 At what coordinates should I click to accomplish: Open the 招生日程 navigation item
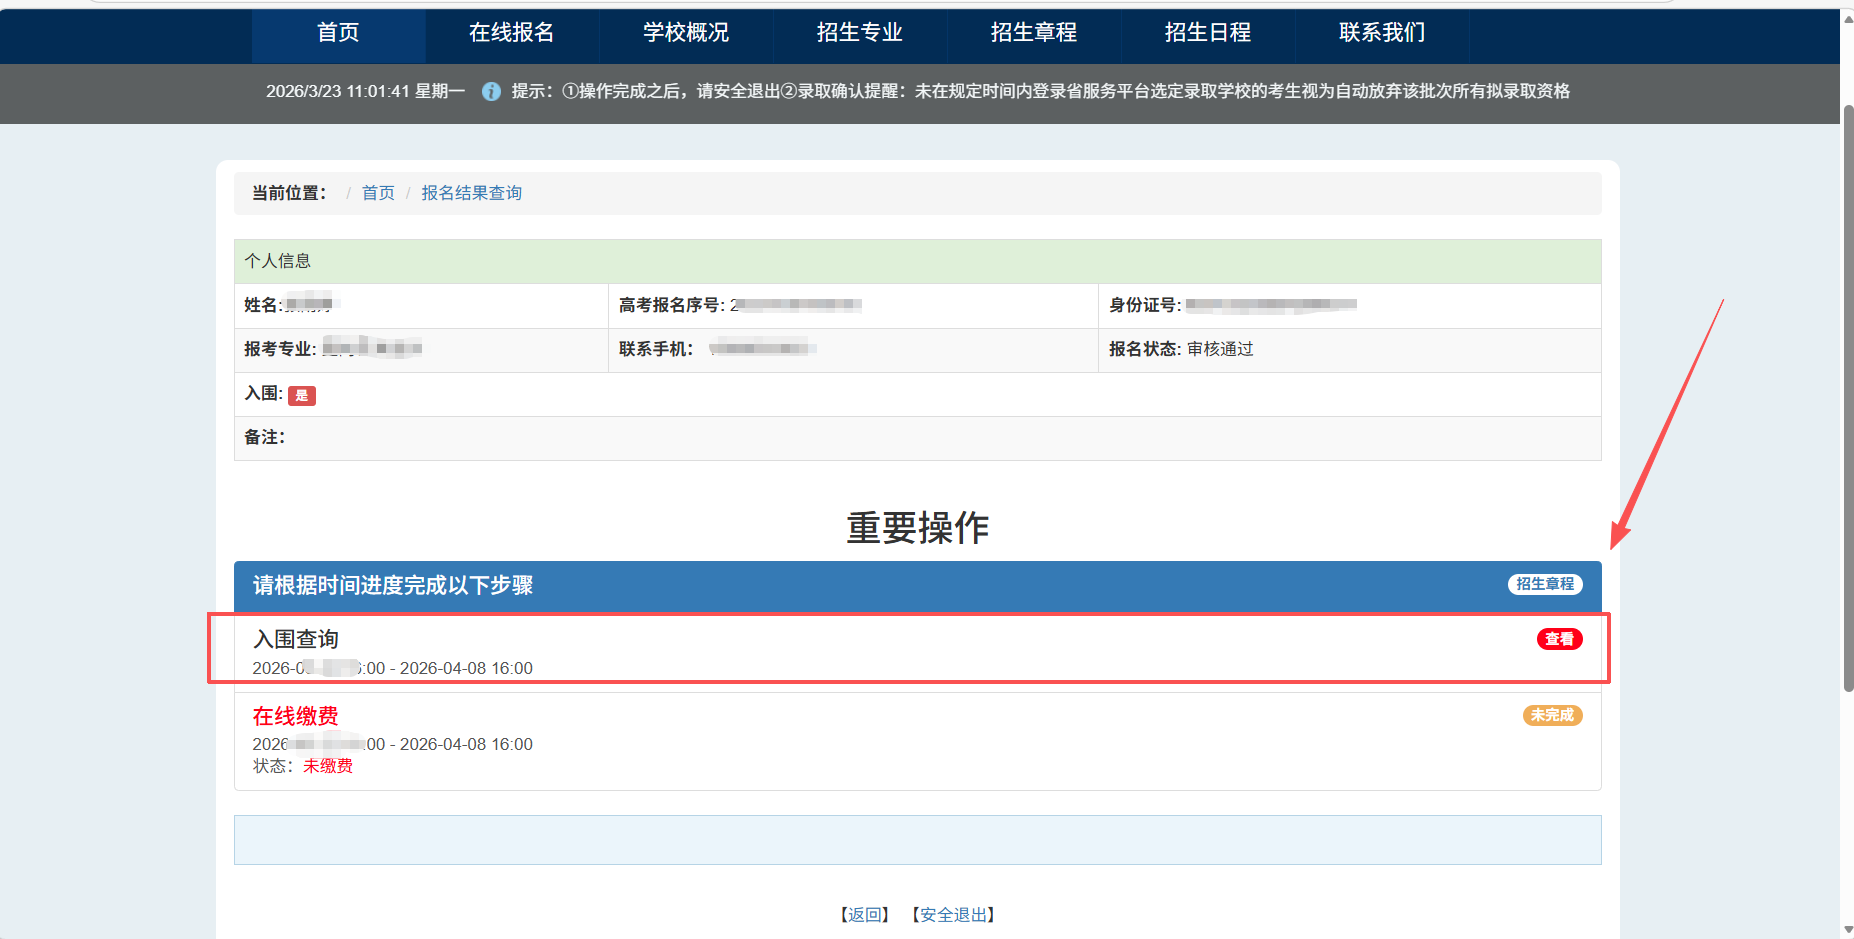pos(1208,33)
